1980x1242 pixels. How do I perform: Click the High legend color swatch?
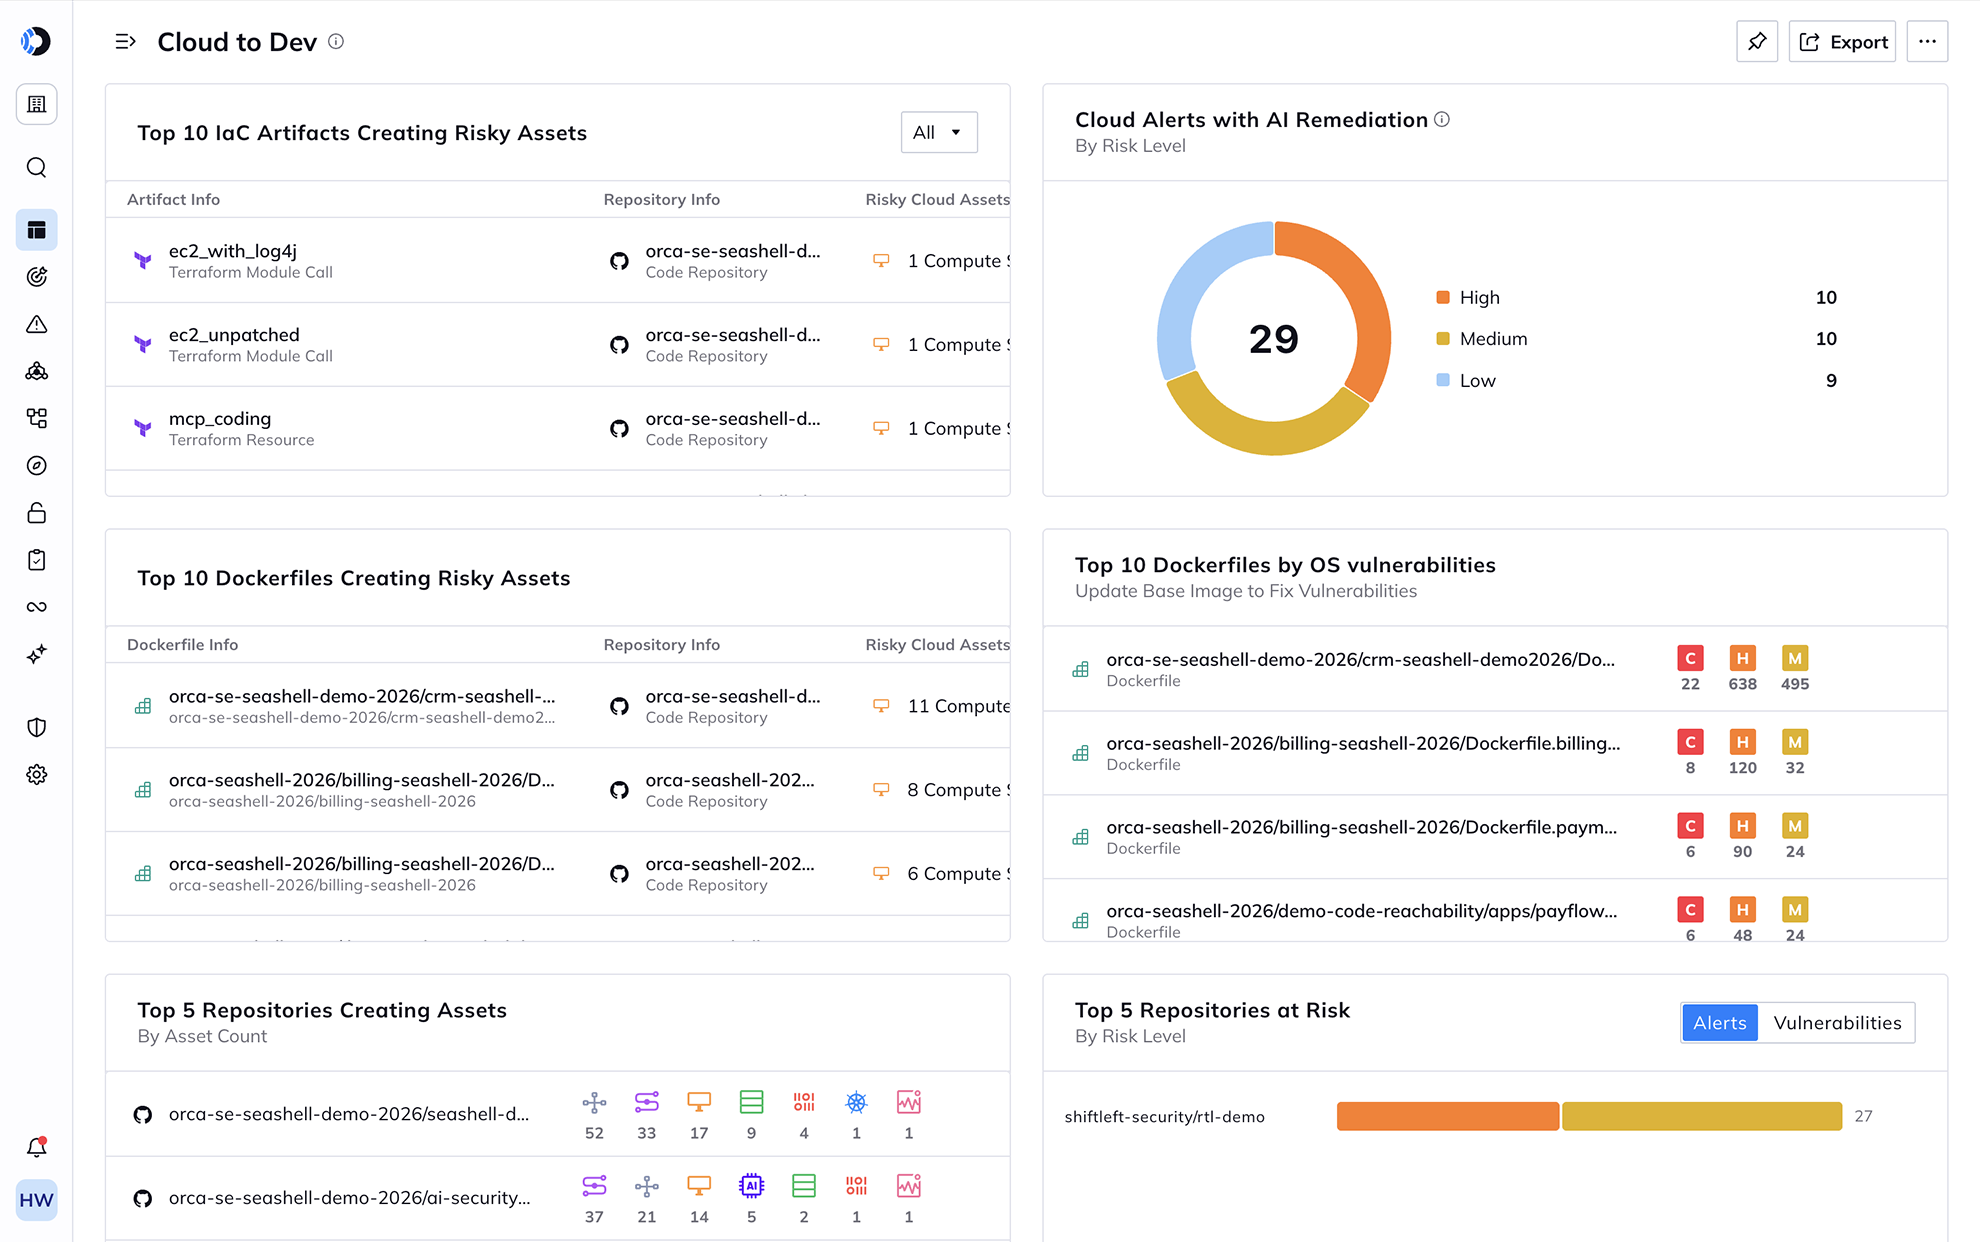[1443, 297]
